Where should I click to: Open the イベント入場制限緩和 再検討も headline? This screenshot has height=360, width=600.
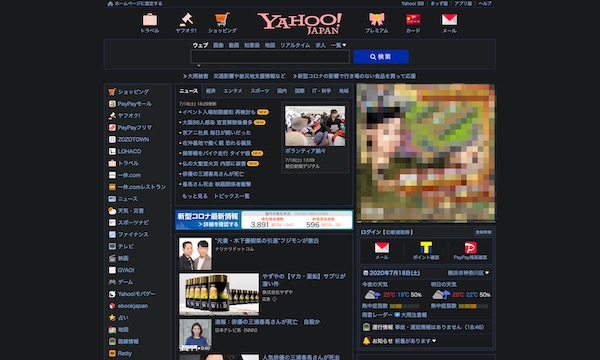[x=218, y=112]
